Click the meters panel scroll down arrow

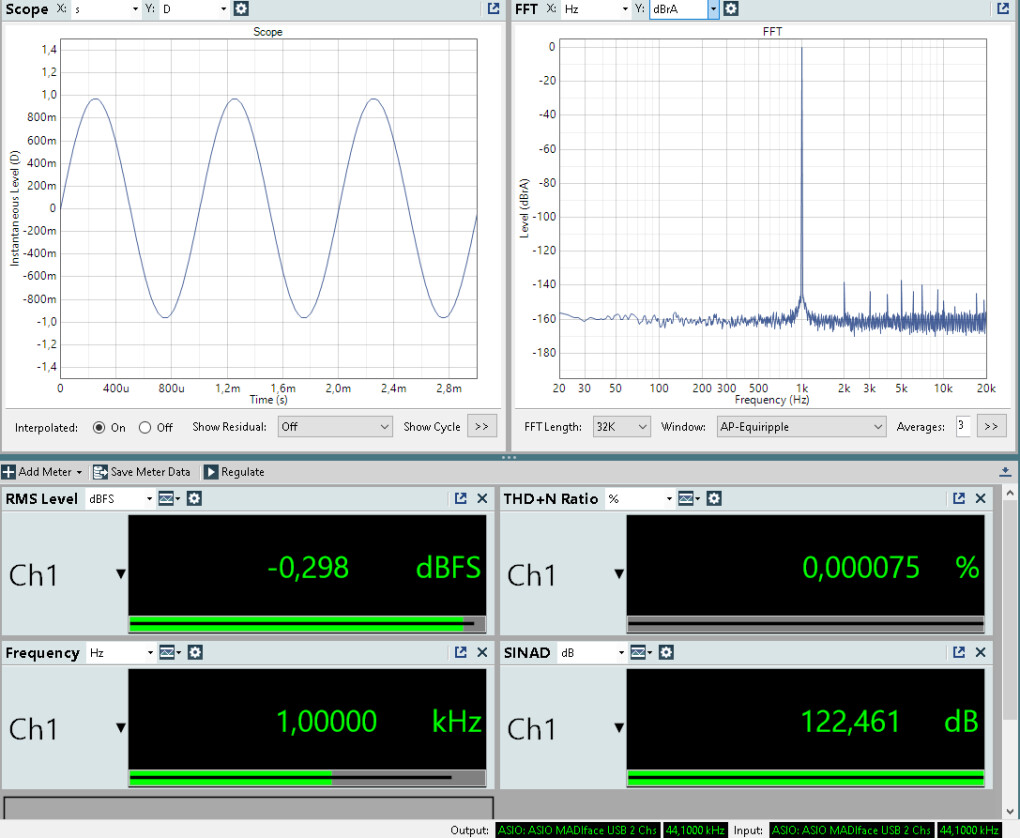point(1010,811)
